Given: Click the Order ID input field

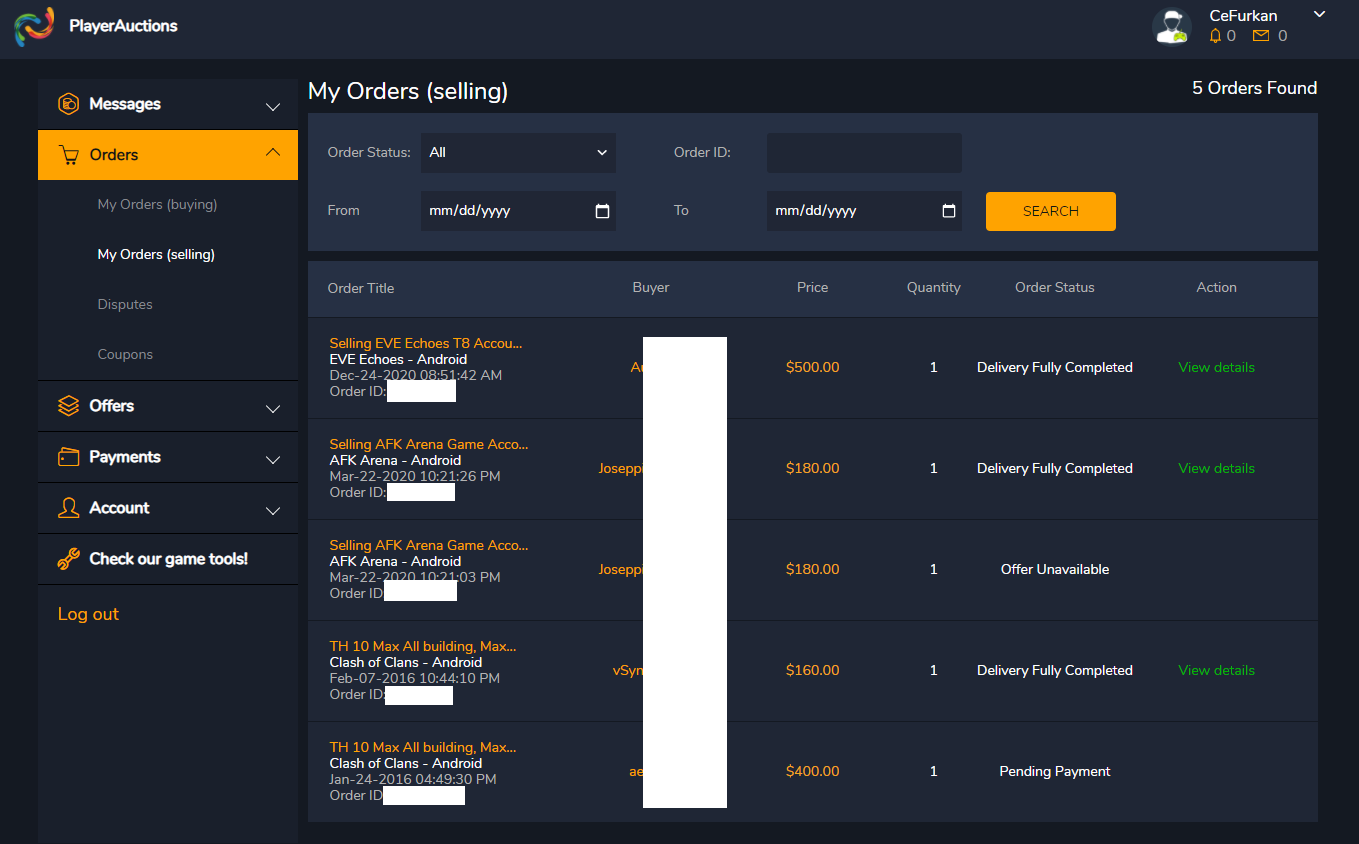Looking at the screenshot, I should click(864, 153).
